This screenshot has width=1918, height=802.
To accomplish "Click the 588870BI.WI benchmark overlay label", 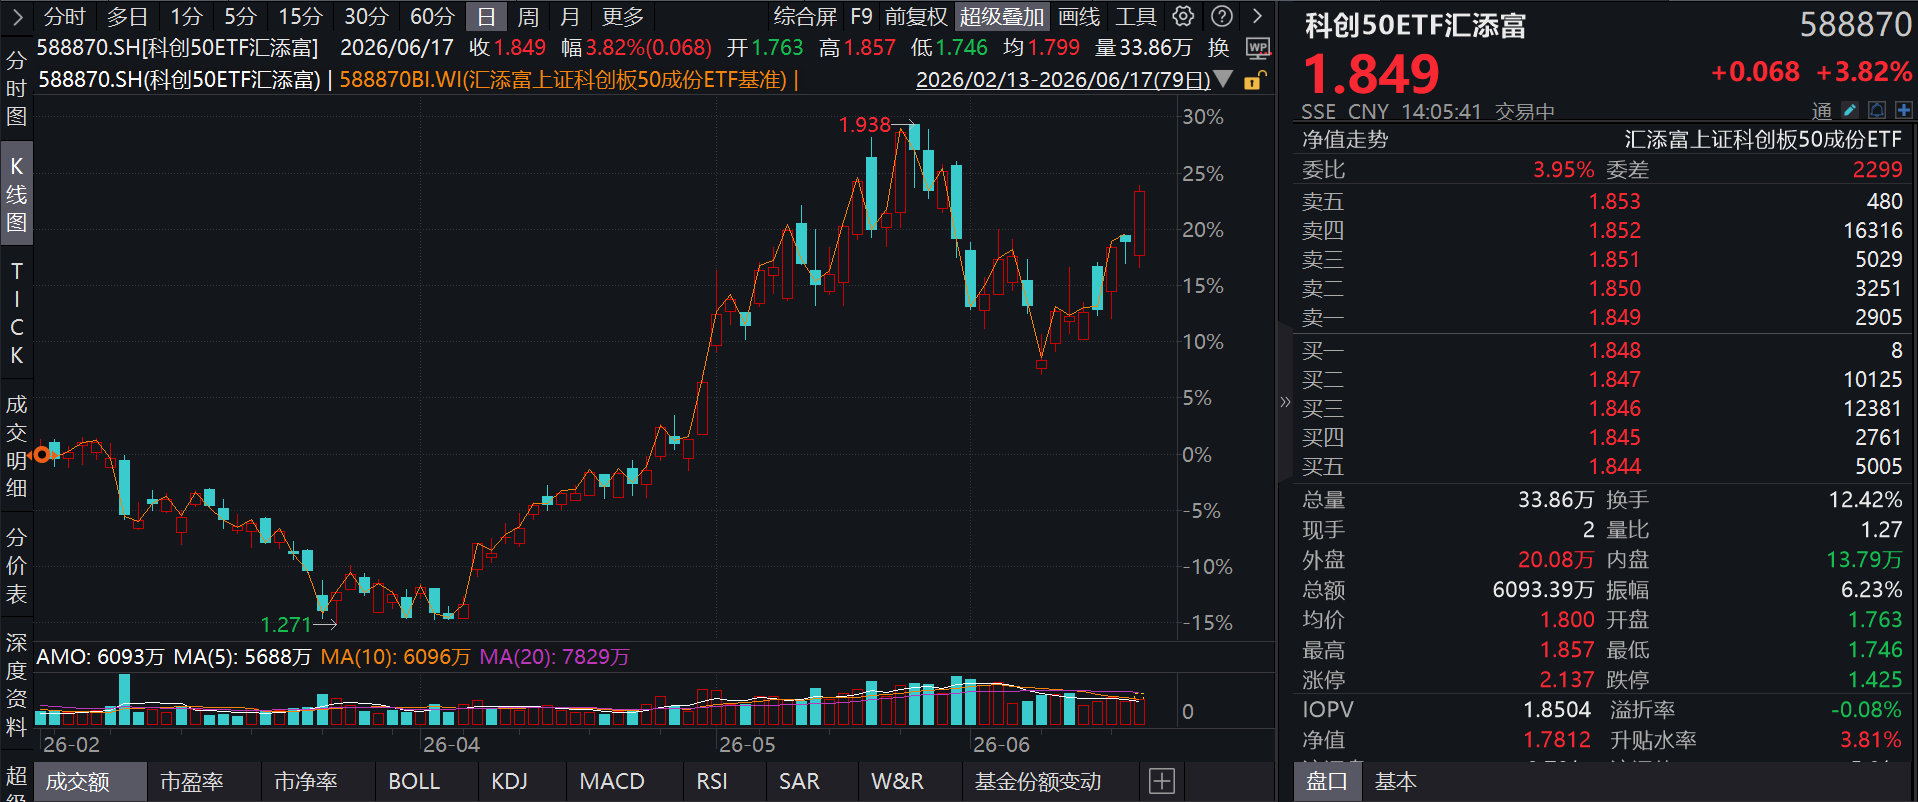I will (x=563, y=80).
